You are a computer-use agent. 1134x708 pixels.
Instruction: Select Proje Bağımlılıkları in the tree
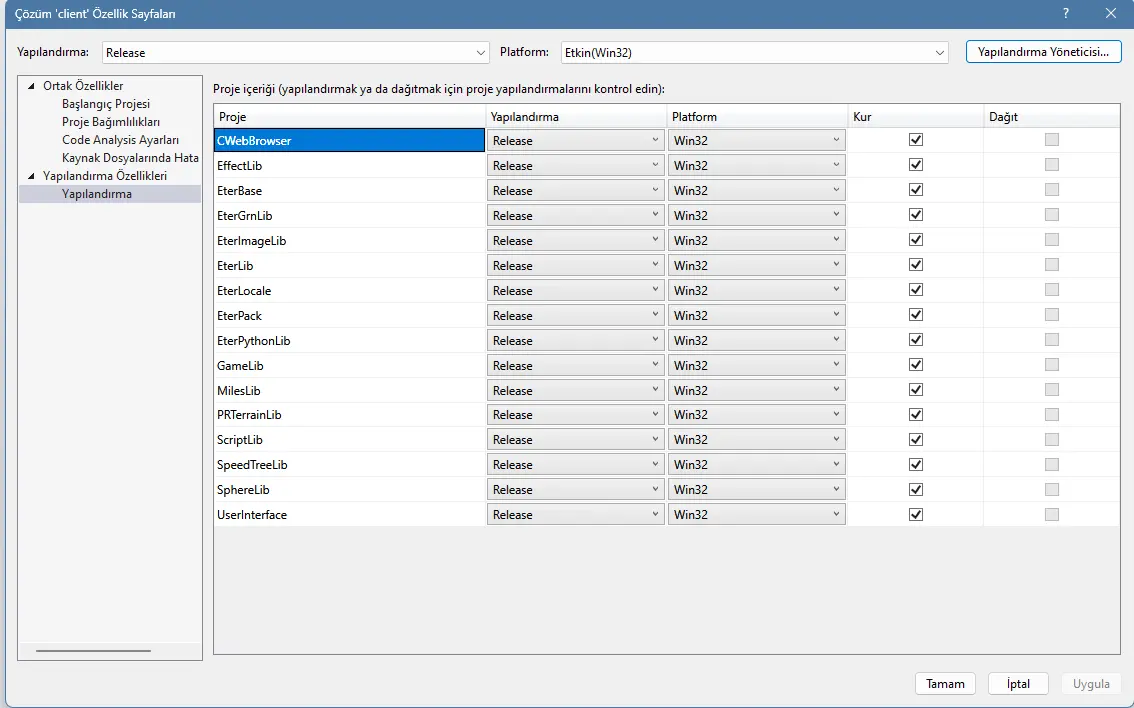tap(111, 122)
